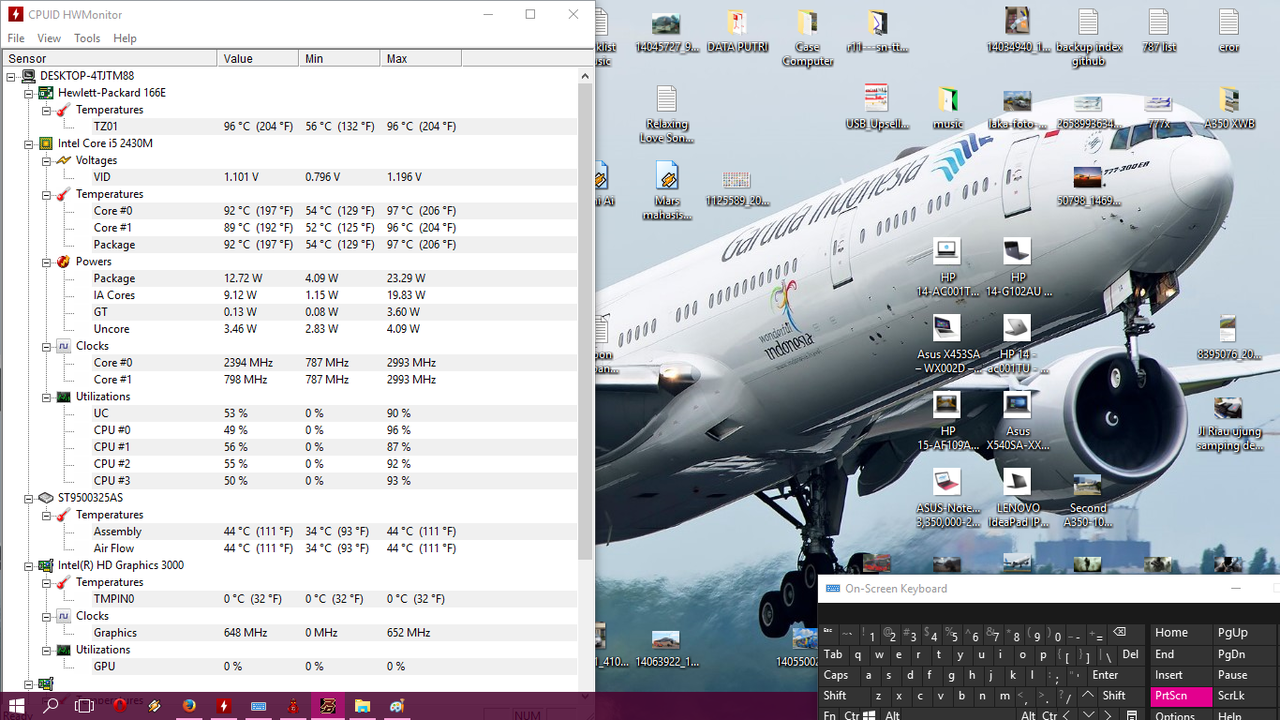The height and width of the screenshot is (720, 1280).
Task: Collapse the Intel(R) HD Graphics 3000 node
Action: (x=29, y=566)
